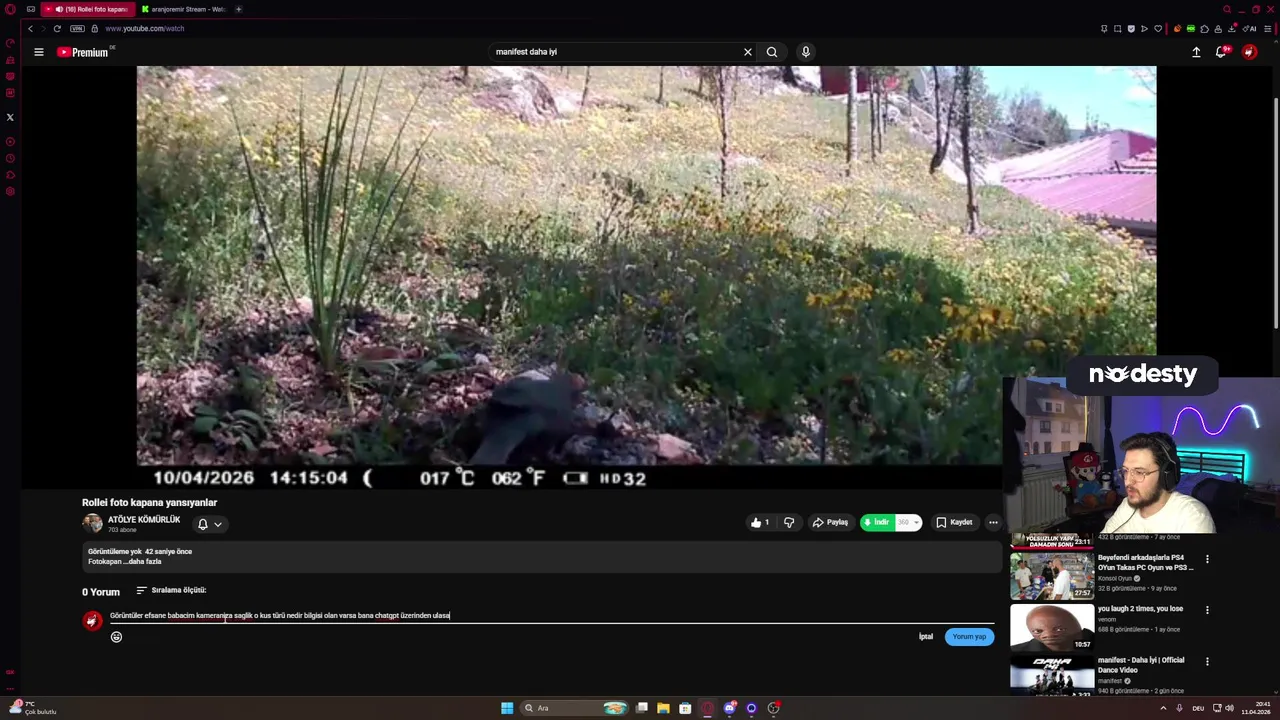Click the Paylaş share button

(x=830, y=522)
